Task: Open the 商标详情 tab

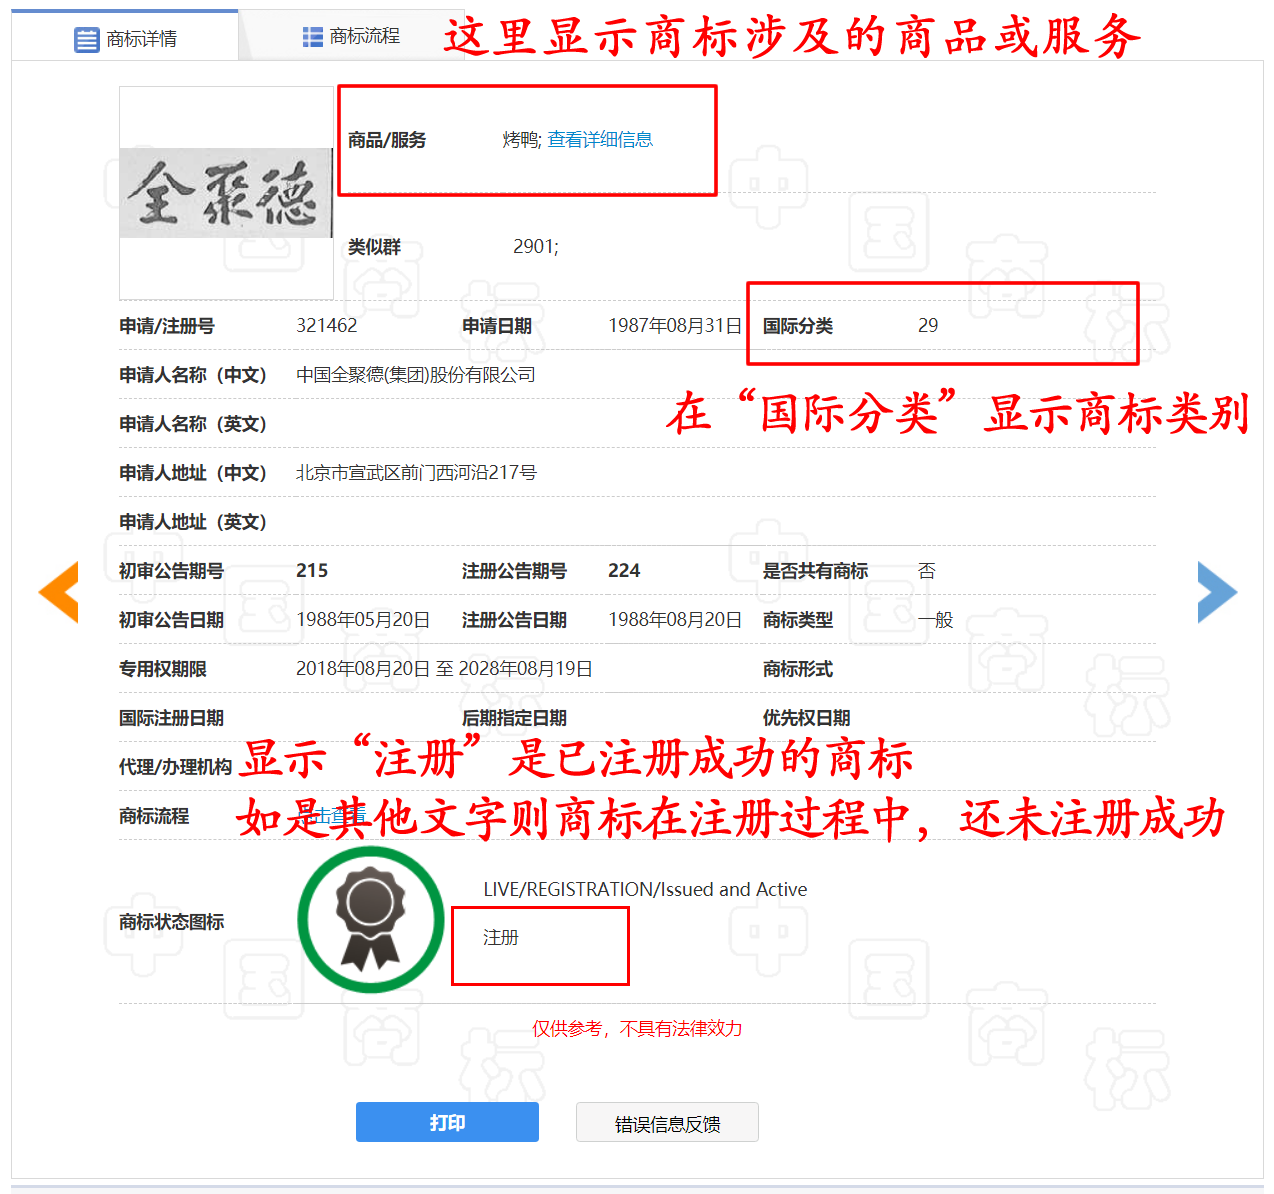Action: point(125,38)
